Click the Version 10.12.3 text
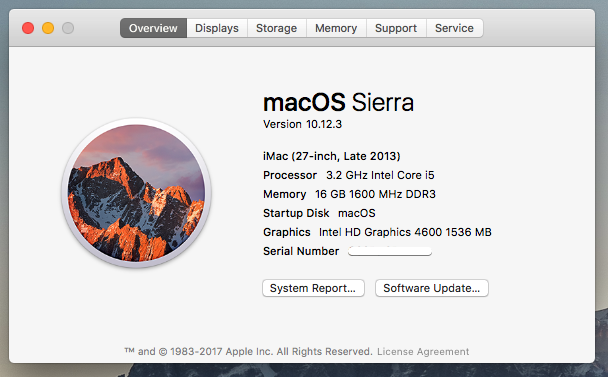The width and height of the screenshot is (608, 377). (302, 124)
